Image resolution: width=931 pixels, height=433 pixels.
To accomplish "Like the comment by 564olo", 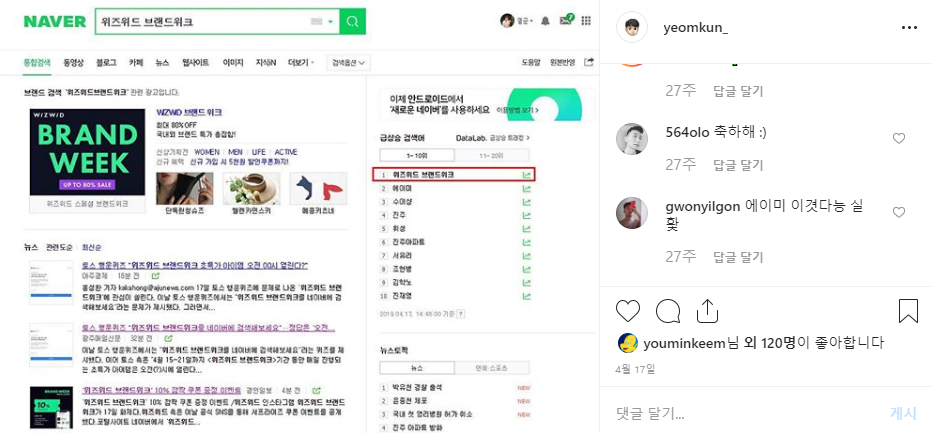I will click(x=899, y=138).
